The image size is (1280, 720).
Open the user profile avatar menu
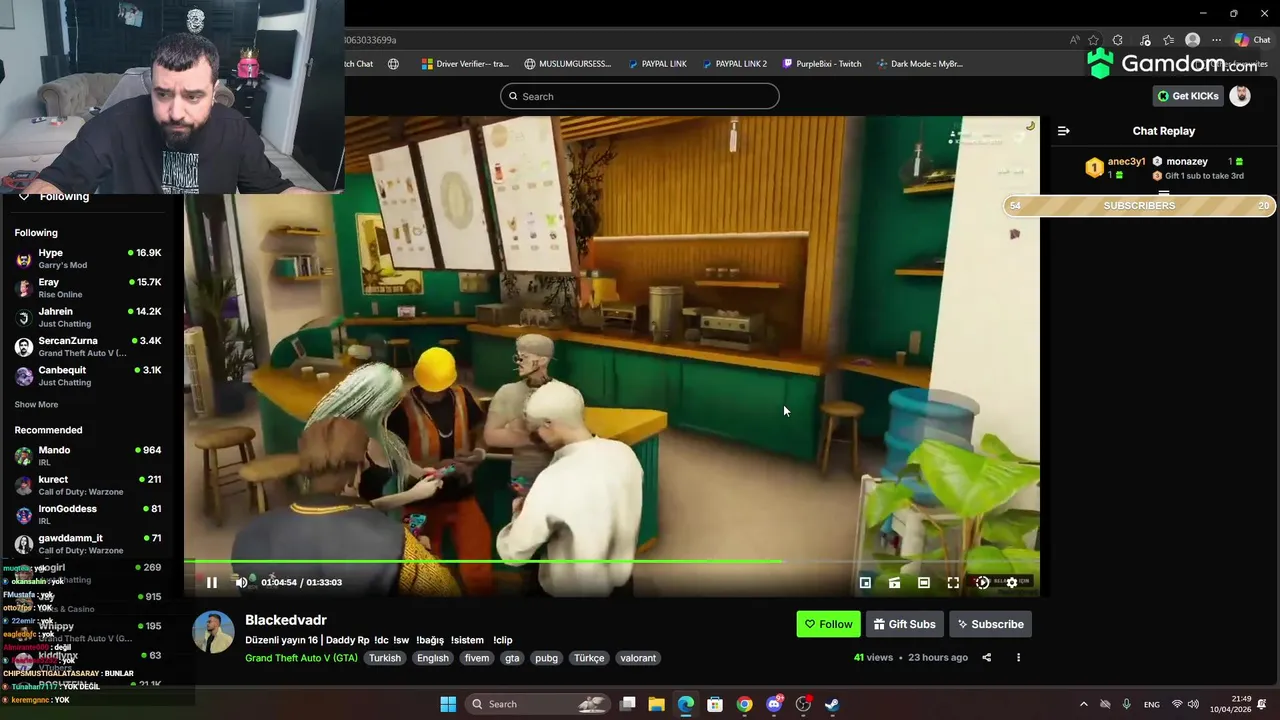(1240, 96)
